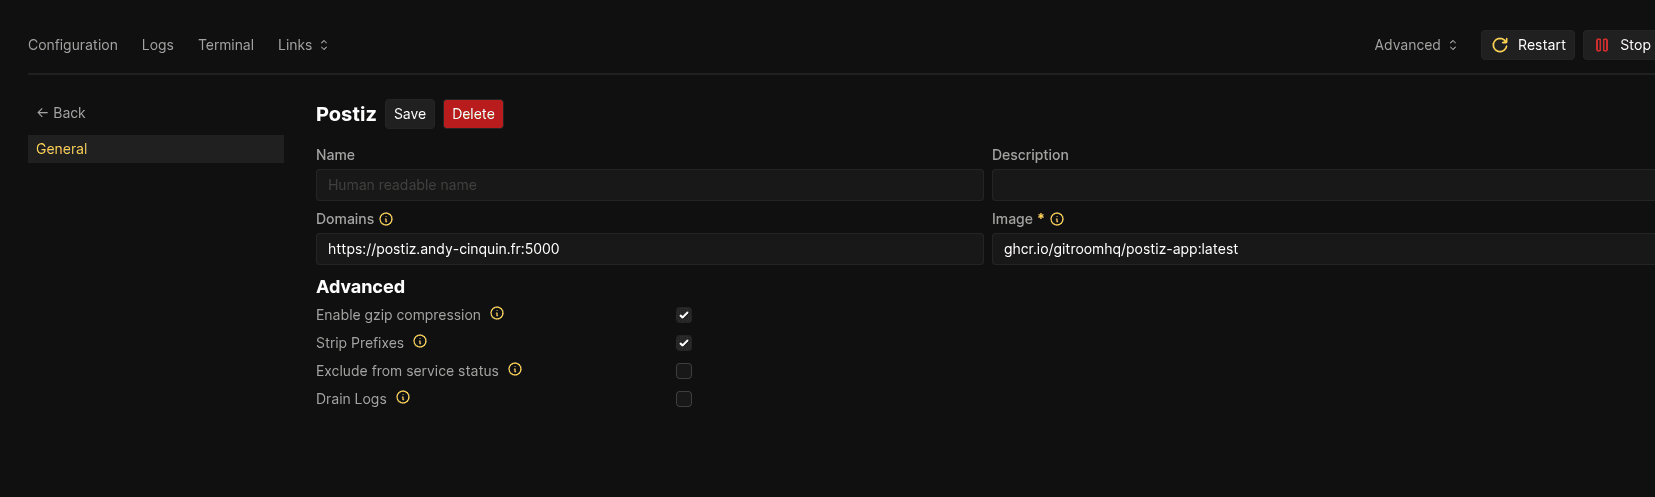The width and height of the screenshot is (1655, 497).
Task: Open the Links dropdown
Action: (x=303, y=45)
